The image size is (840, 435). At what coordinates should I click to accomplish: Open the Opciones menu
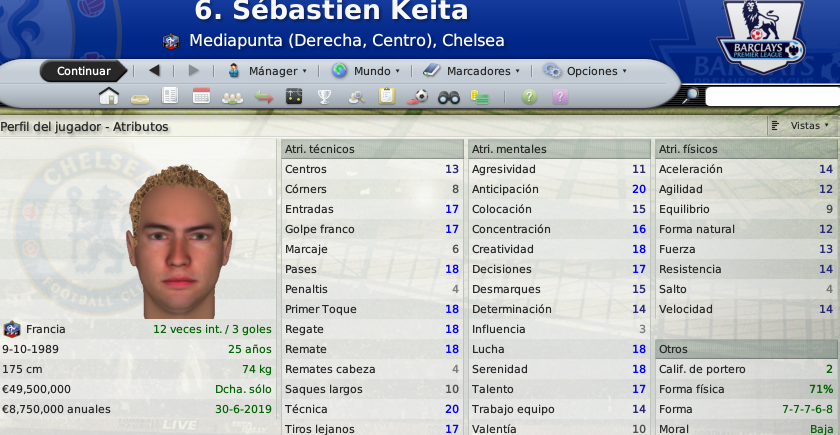585,71
